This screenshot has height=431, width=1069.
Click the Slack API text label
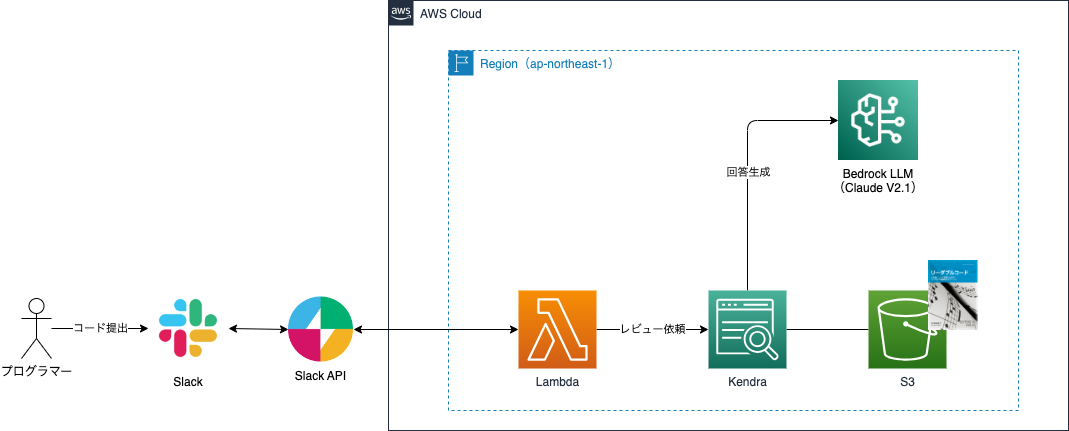click(320, 376)
